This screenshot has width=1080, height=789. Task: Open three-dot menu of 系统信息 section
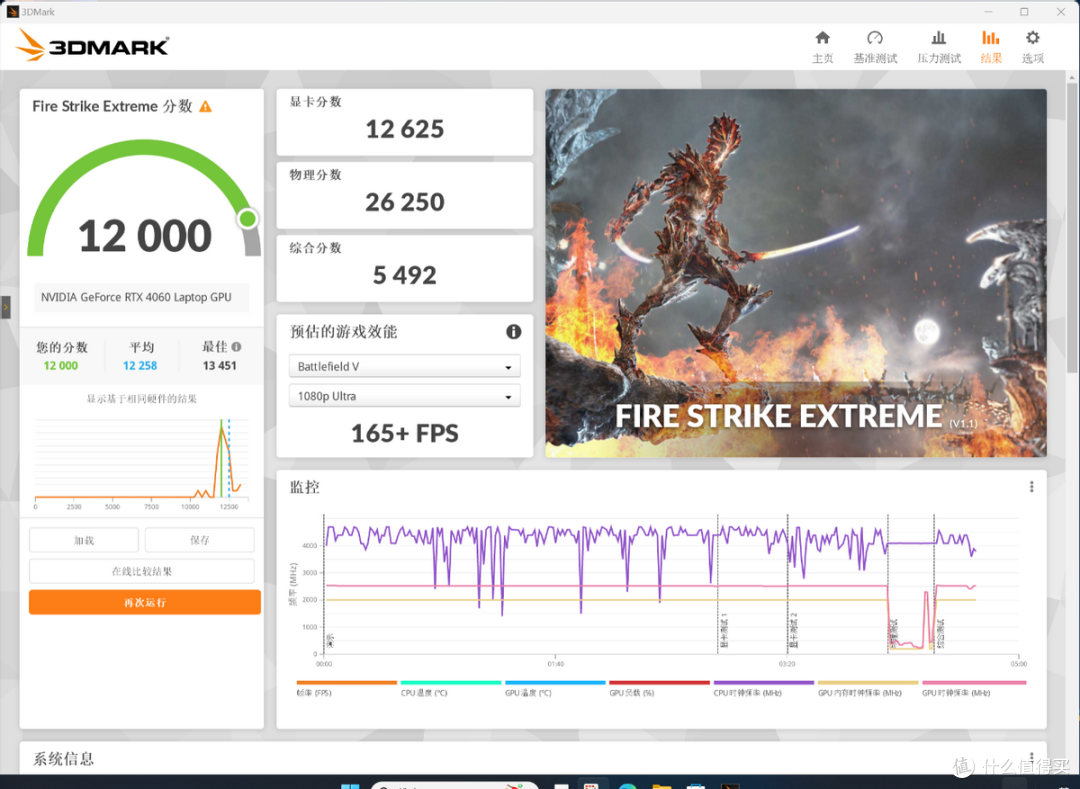click(x=1031, y=757)
